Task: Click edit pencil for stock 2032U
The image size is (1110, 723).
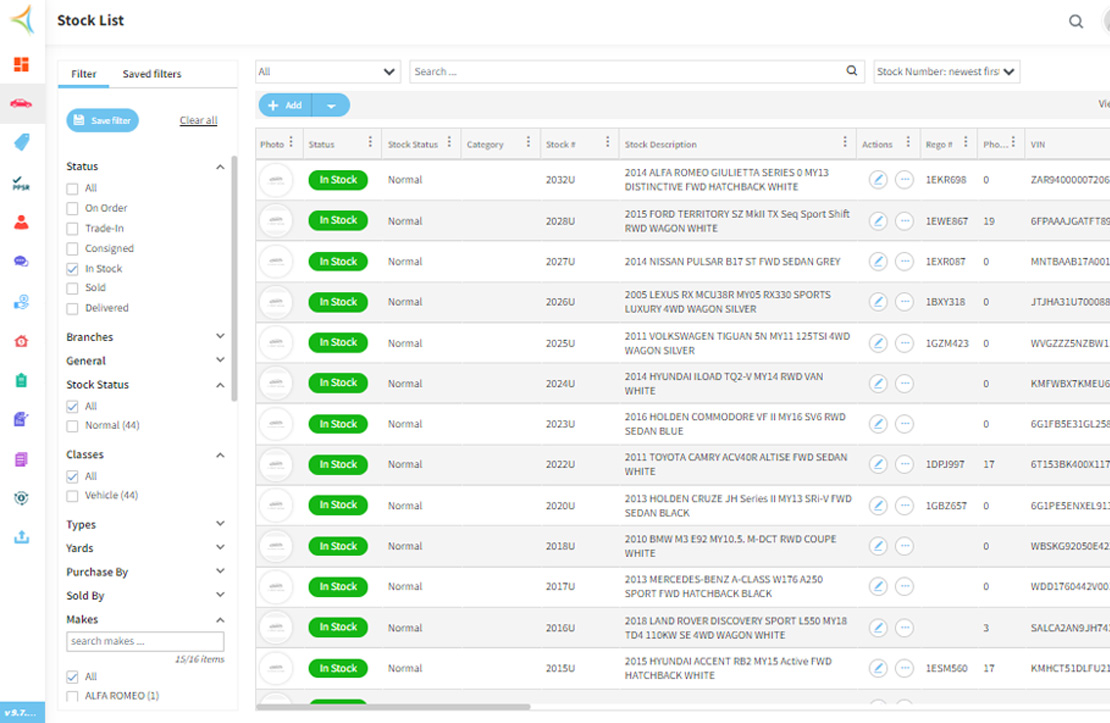Action: pos(878,180)
